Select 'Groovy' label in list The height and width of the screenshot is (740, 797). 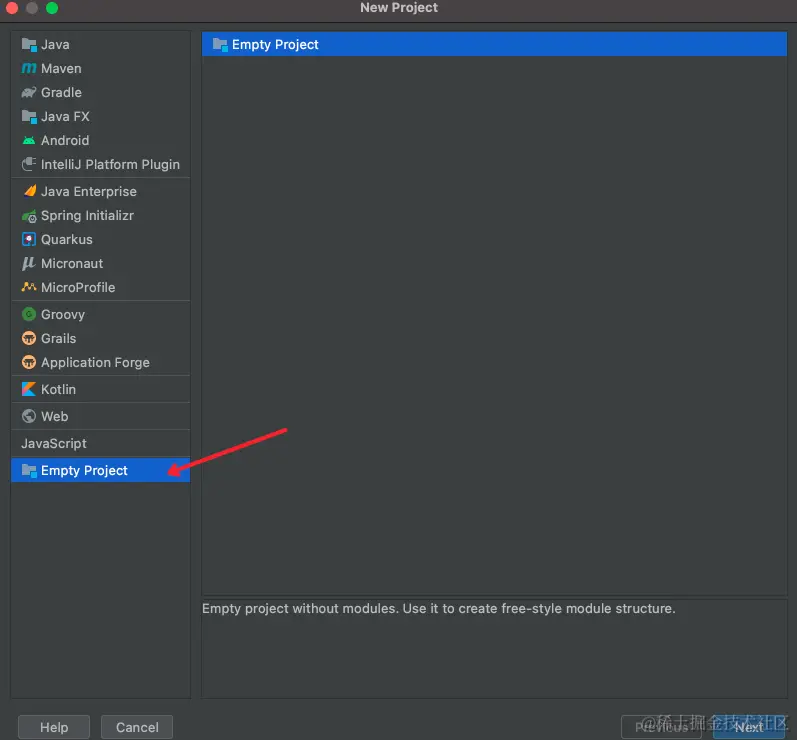click(63, 315)
